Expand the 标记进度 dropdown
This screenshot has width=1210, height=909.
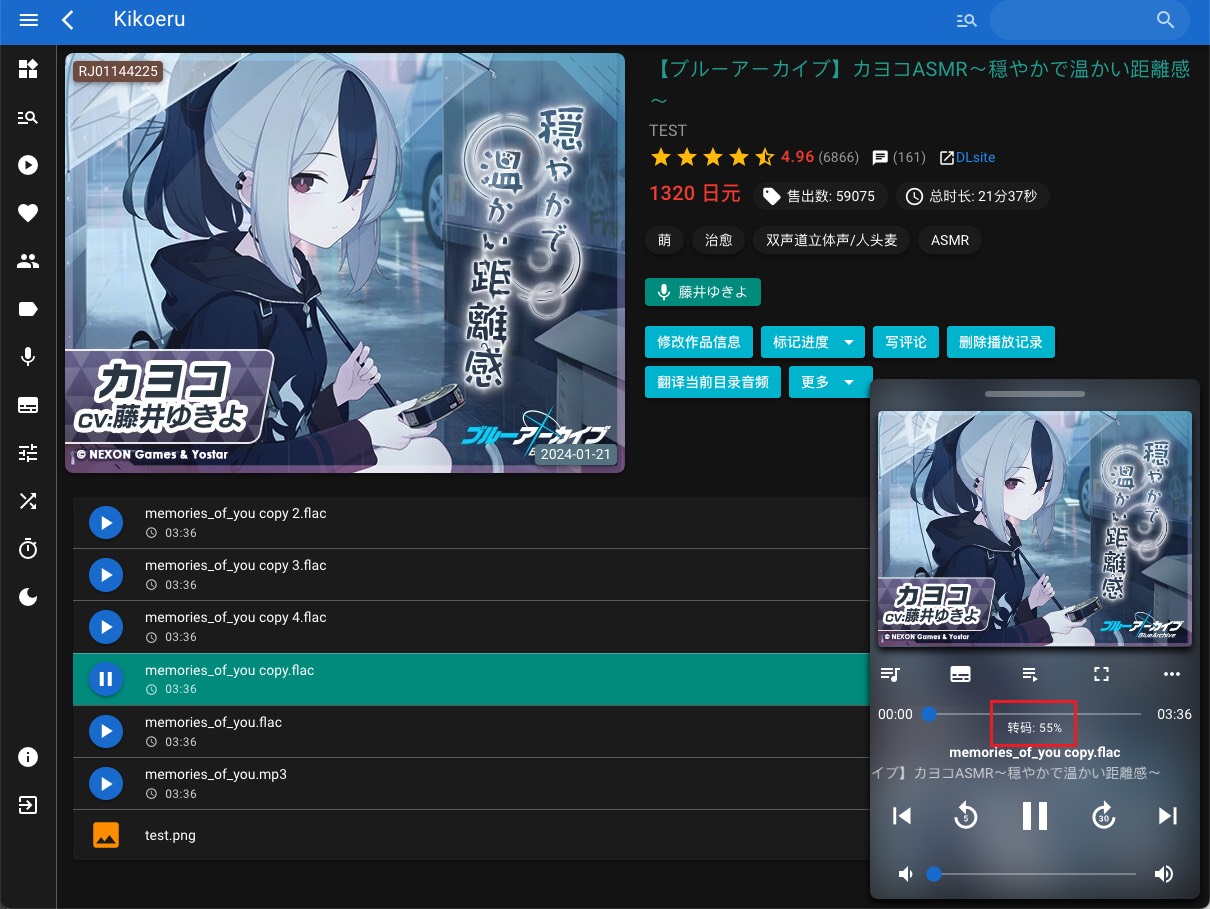849,342
